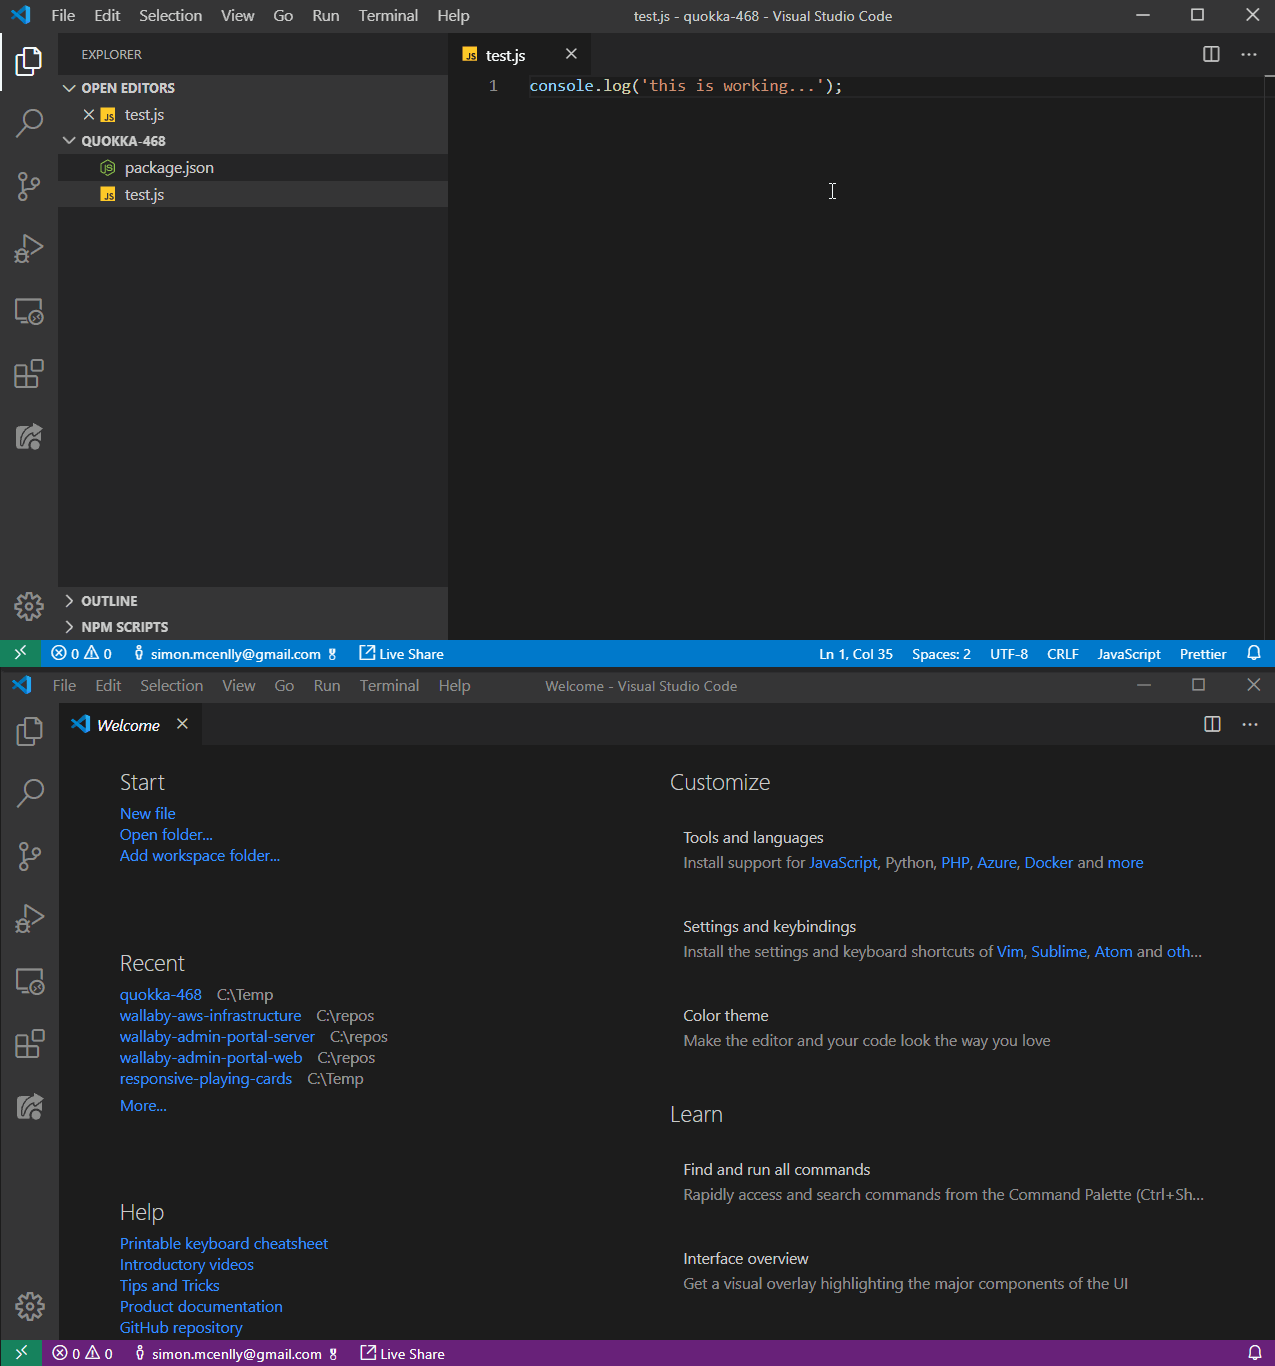Open the recent quokka-468 workspace
This screenshot has height=1366, width=1275.
click(x=160, y=994)
